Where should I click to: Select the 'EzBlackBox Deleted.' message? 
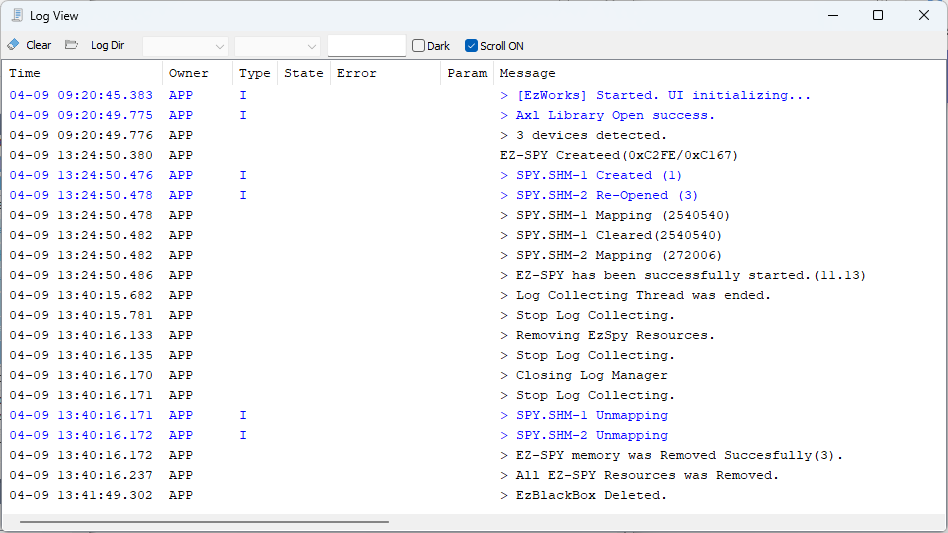pos(583,495)
